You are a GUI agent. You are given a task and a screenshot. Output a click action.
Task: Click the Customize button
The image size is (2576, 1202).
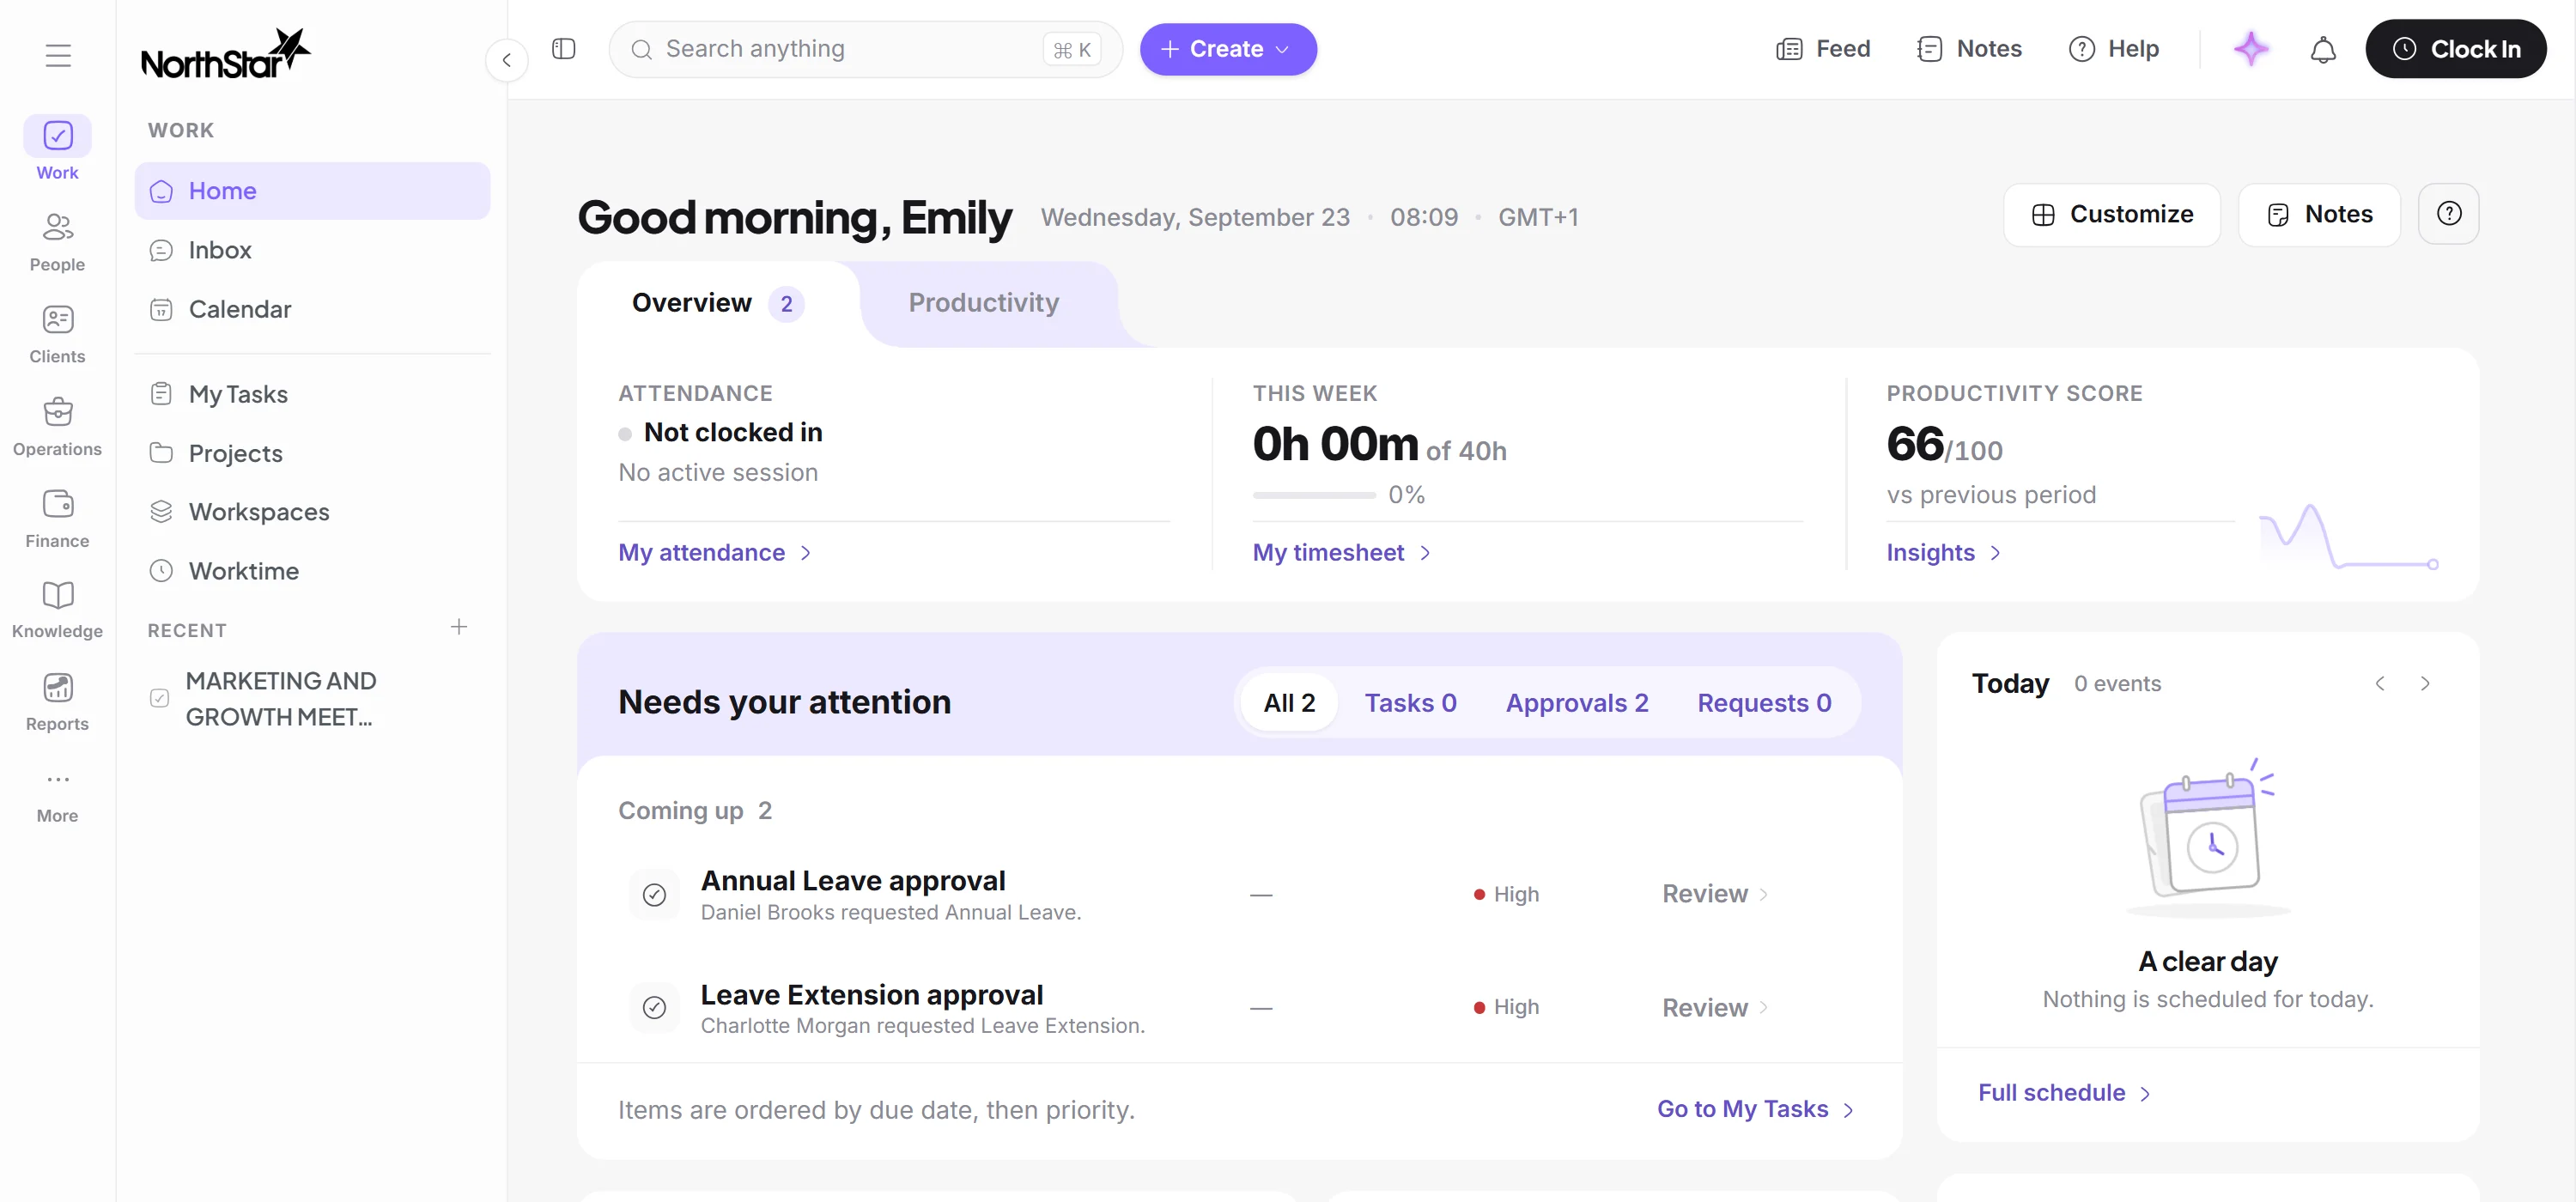tap(2112, 214)
